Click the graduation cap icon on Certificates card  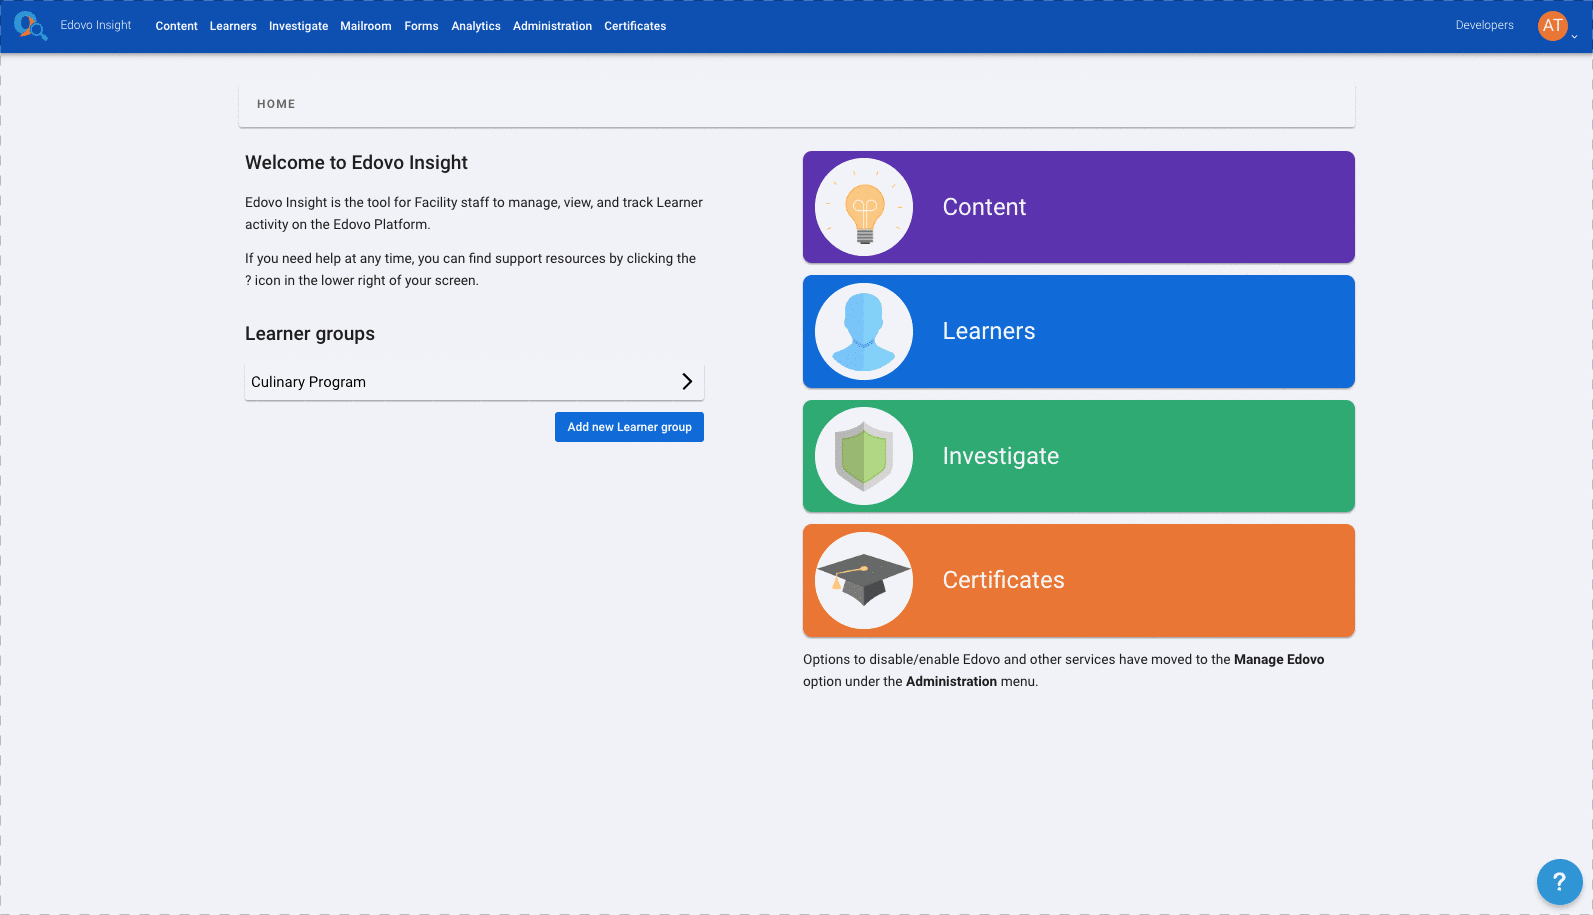[864, 580]
